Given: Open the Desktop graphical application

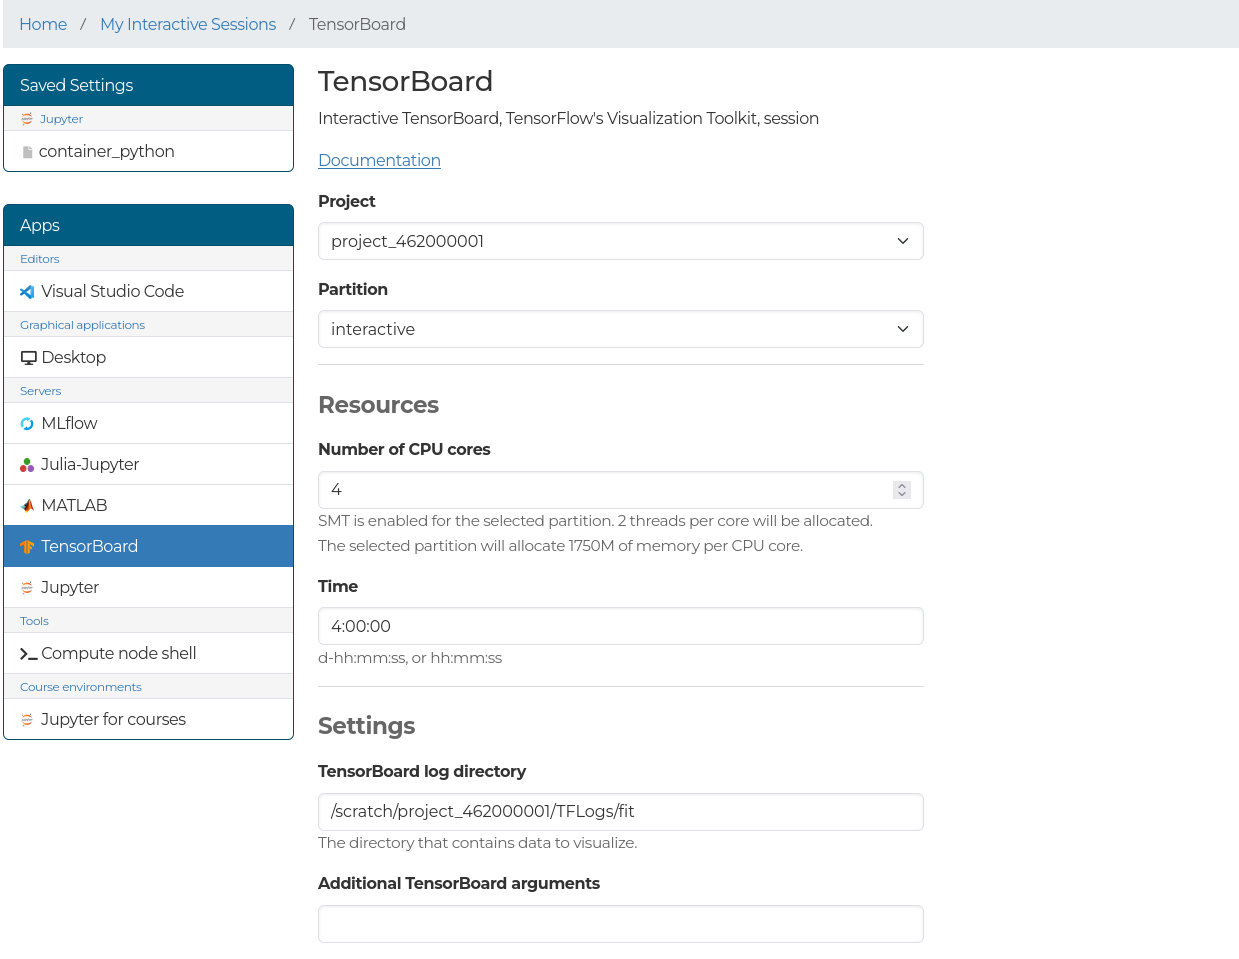Looking at the screenshot, I should click(73, 357).
